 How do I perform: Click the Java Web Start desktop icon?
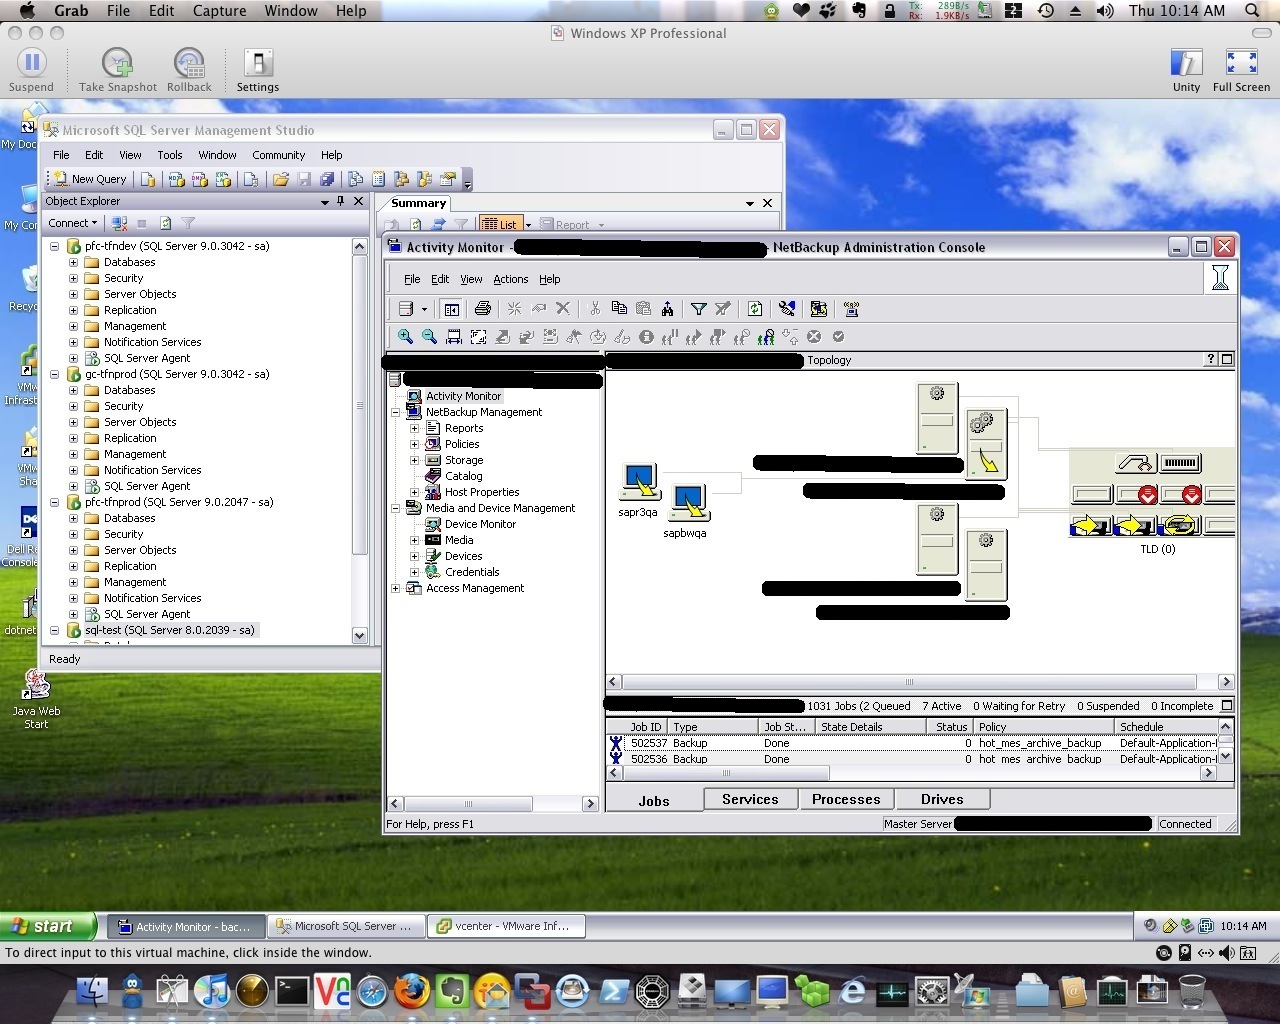(36, 697)
